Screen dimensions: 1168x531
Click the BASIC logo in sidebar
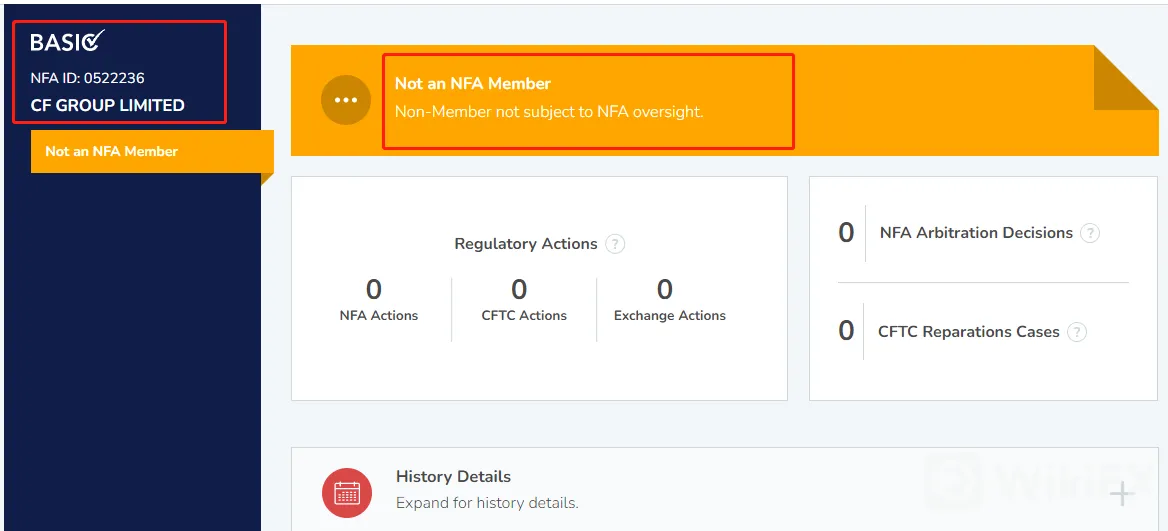pos(68,42)
